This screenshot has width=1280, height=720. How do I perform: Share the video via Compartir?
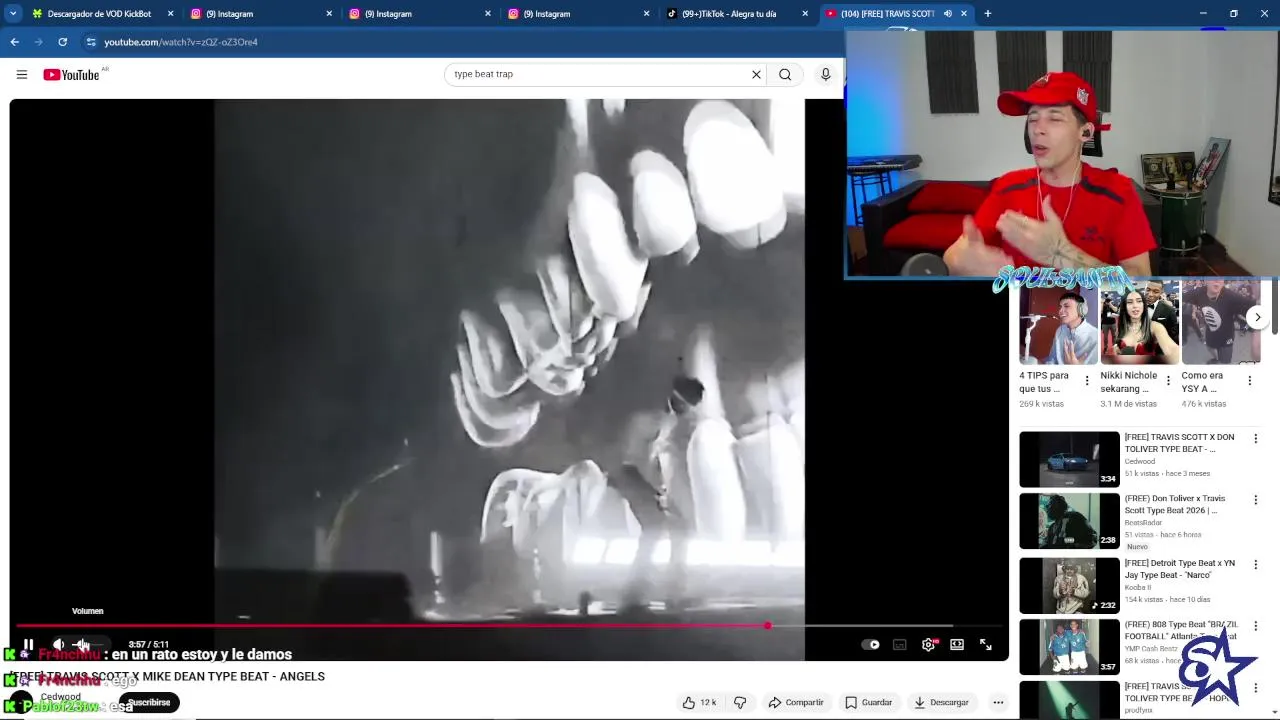click(x=796, y=703)
